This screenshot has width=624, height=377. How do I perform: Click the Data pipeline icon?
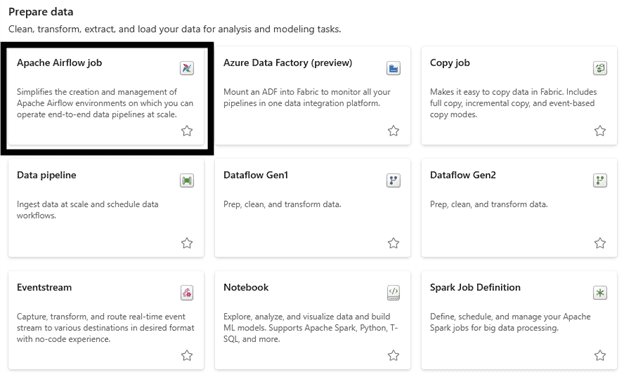[187, 180]
